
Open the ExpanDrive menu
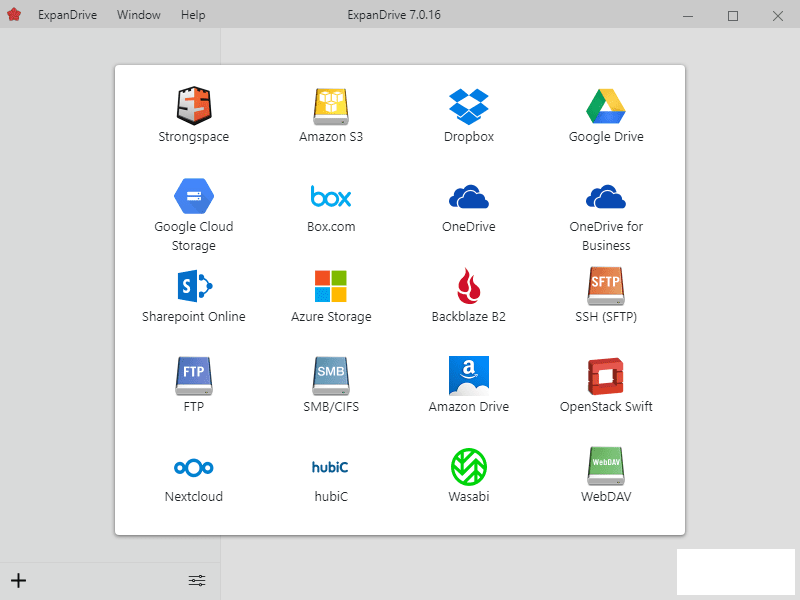67,15
